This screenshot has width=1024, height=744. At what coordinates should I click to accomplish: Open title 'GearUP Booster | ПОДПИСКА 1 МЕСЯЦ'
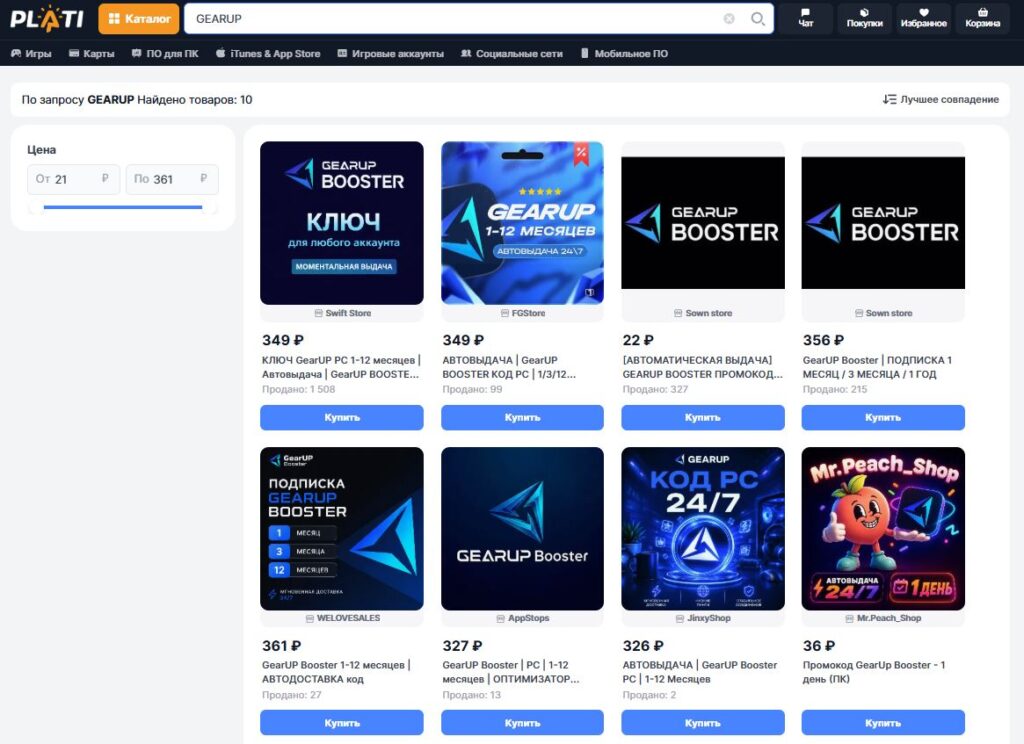(877, 367)
